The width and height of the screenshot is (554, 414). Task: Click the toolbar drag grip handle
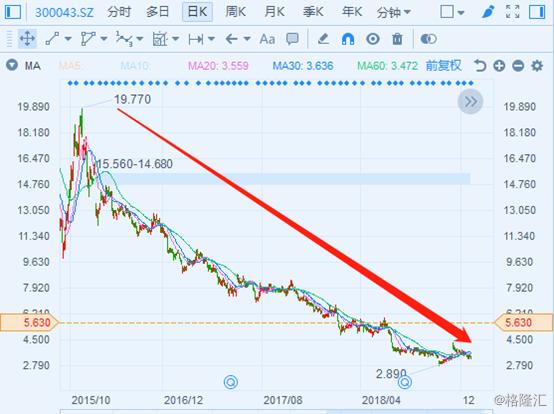[9, 39]
